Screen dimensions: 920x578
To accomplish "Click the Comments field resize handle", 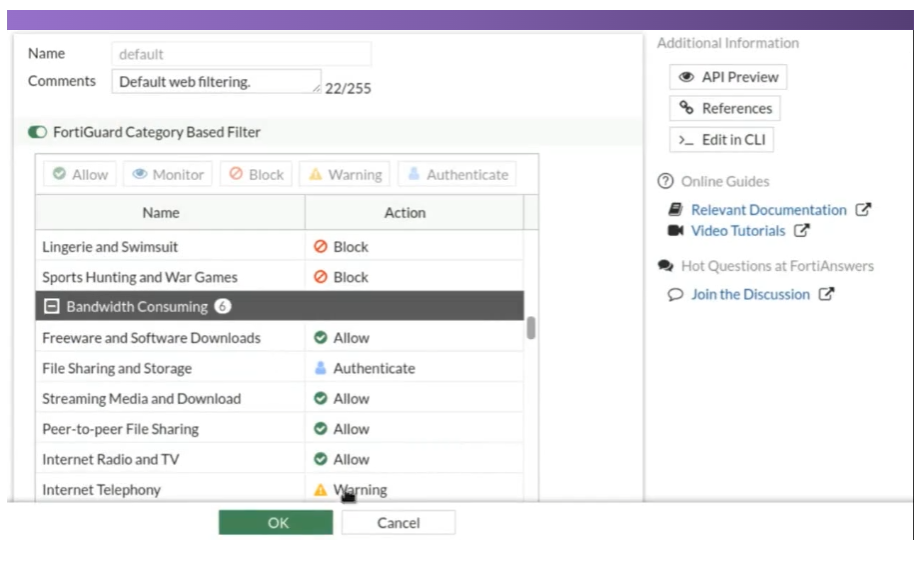I will 316,88.
